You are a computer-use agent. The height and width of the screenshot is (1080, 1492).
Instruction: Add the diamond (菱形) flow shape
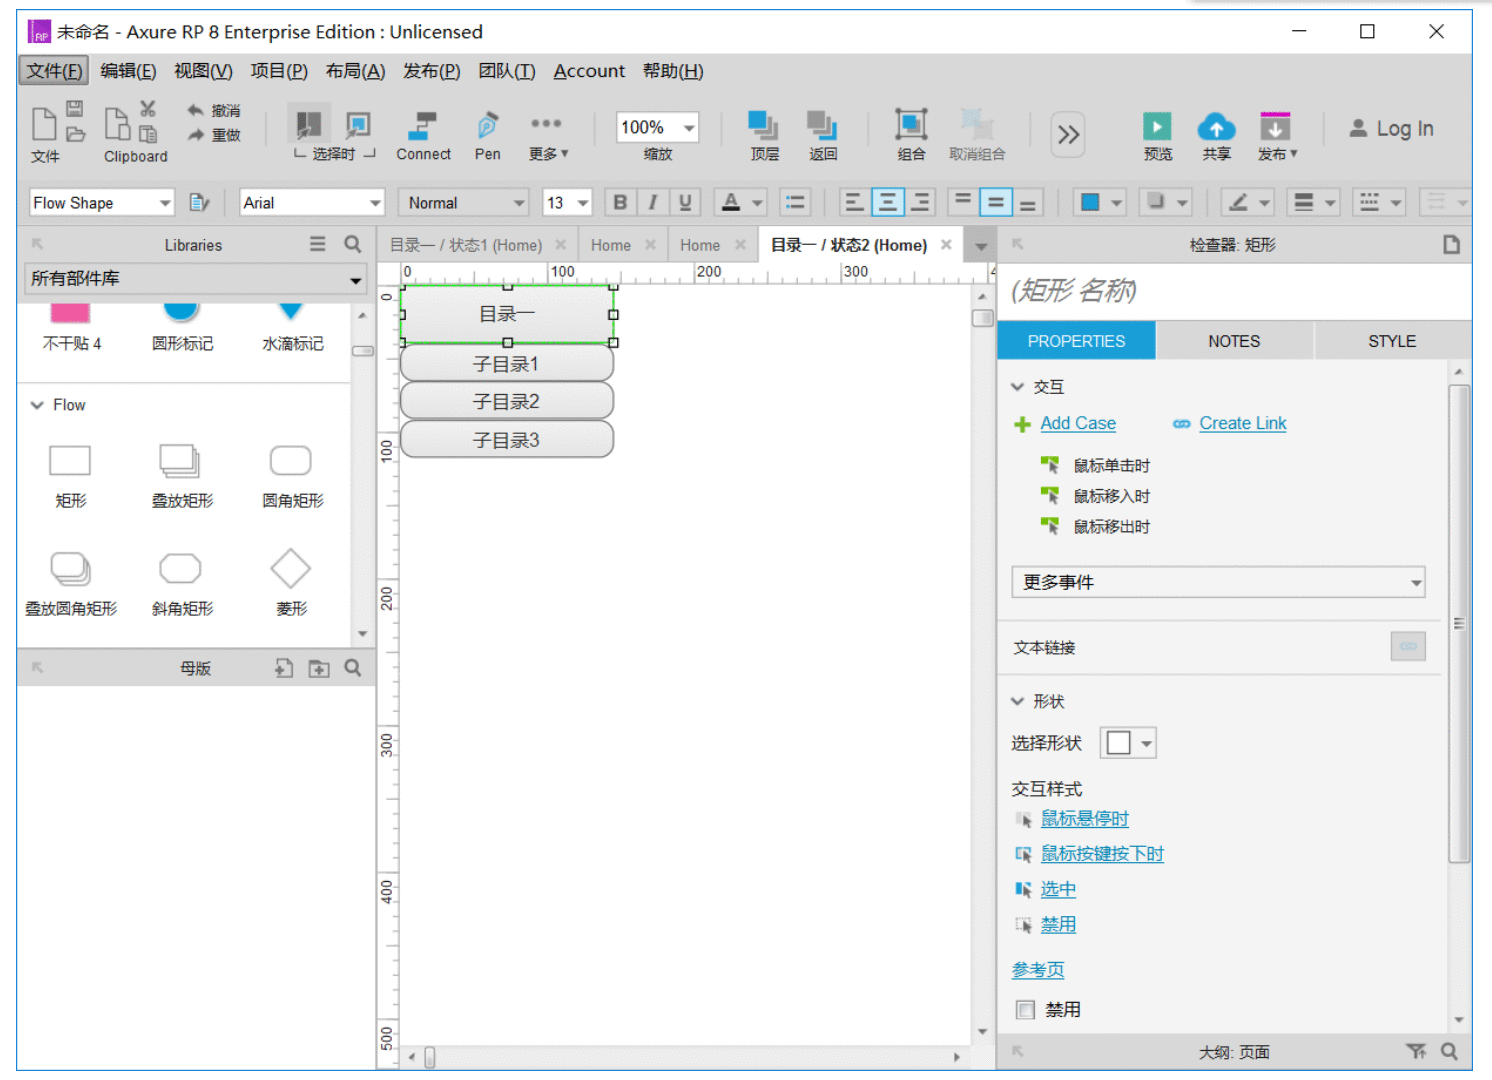pyautogui.click(x=290, y=569)
